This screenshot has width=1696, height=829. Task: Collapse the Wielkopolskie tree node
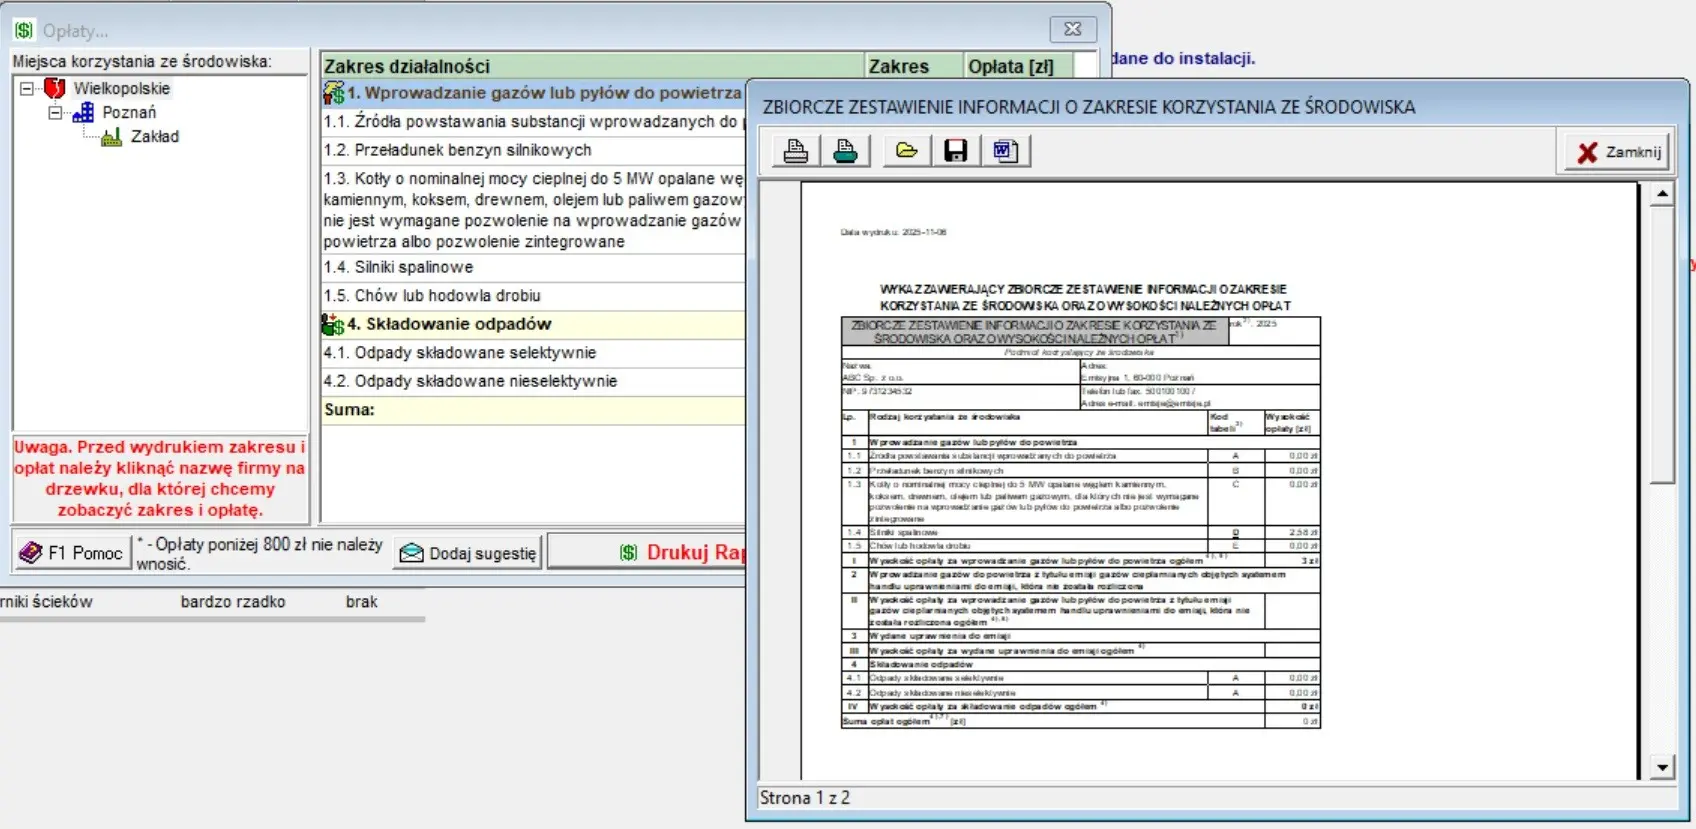pos(27,89)
